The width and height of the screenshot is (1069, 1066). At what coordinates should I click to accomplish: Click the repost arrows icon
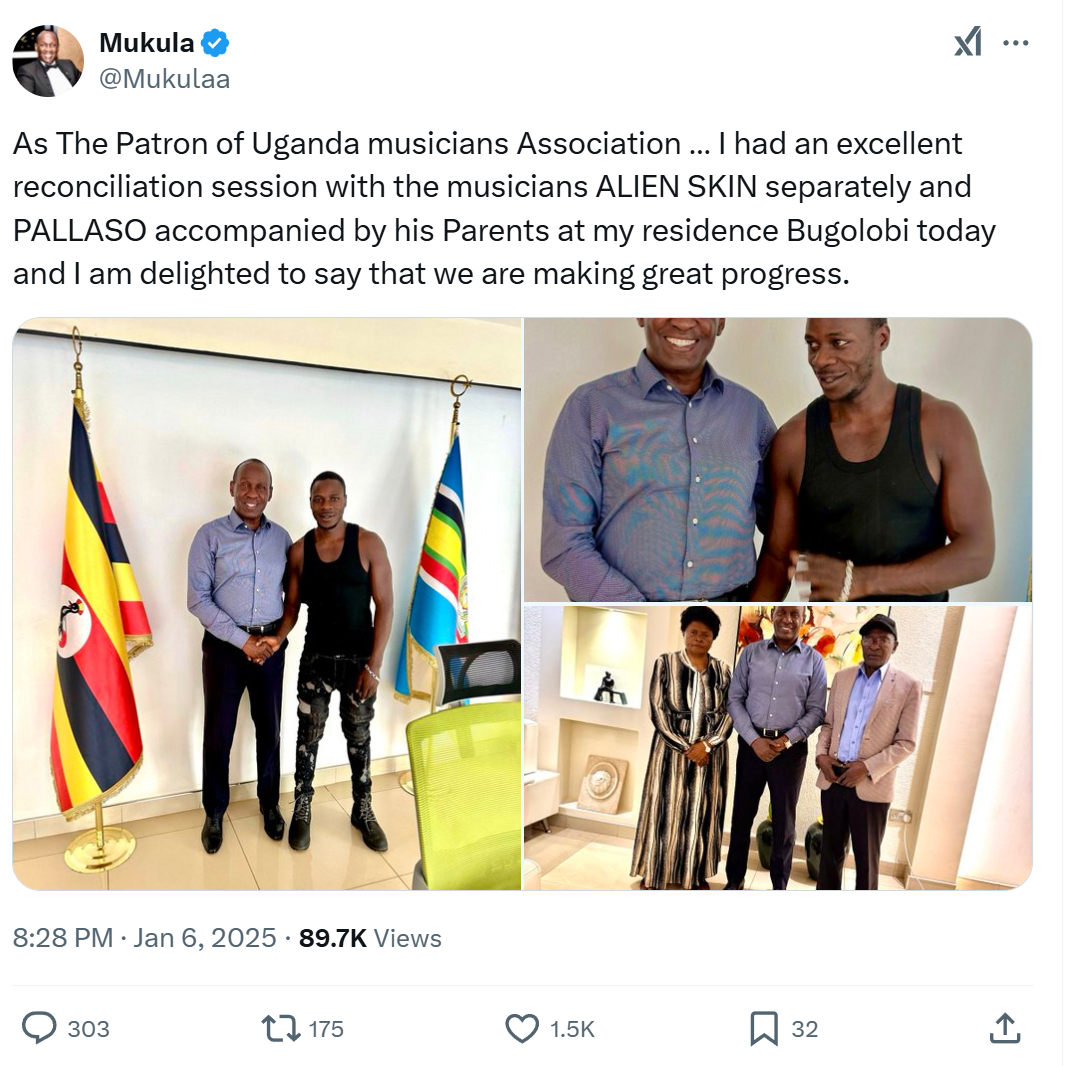pyautogui.click(x=281, y=1029)
